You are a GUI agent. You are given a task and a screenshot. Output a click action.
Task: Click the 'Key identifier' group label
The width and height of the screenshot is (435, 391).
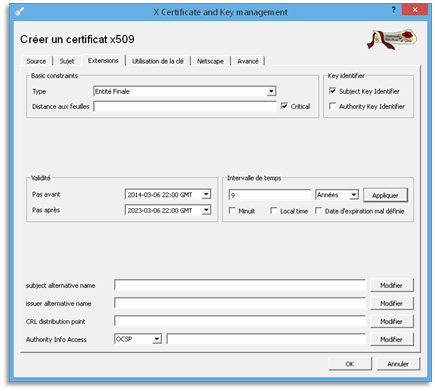pos(346,76)
